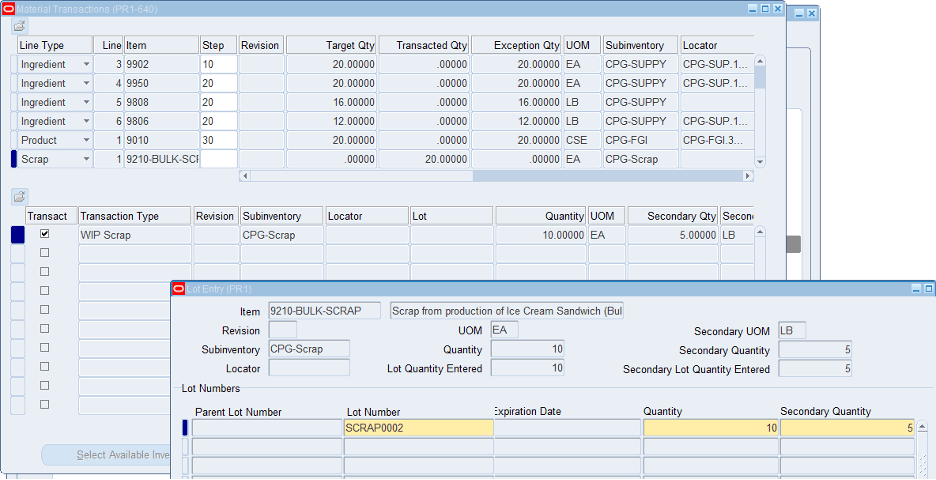Viewport: 936px width, 480px height.
Task: Click the SCRAP0002 Lot Number field
Action: [418, 427]
